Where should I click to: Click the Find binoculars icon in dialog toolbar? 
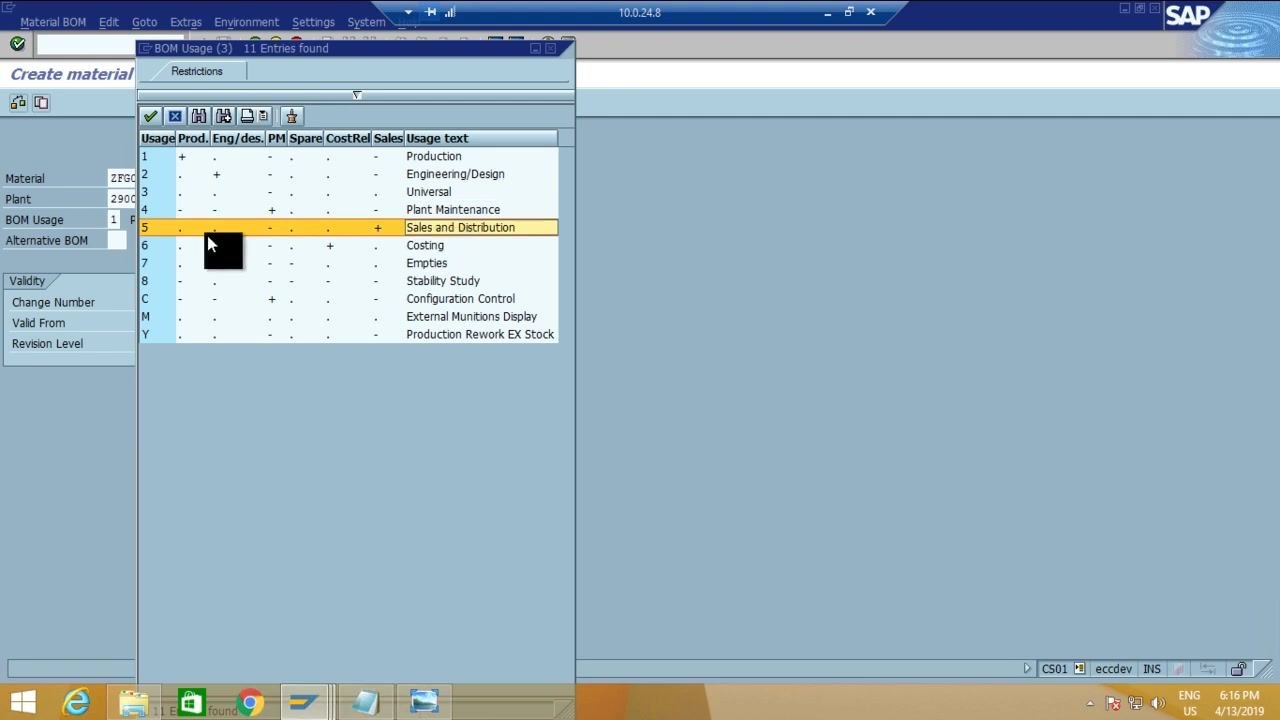pyautogui.click(x=199, y=116)
